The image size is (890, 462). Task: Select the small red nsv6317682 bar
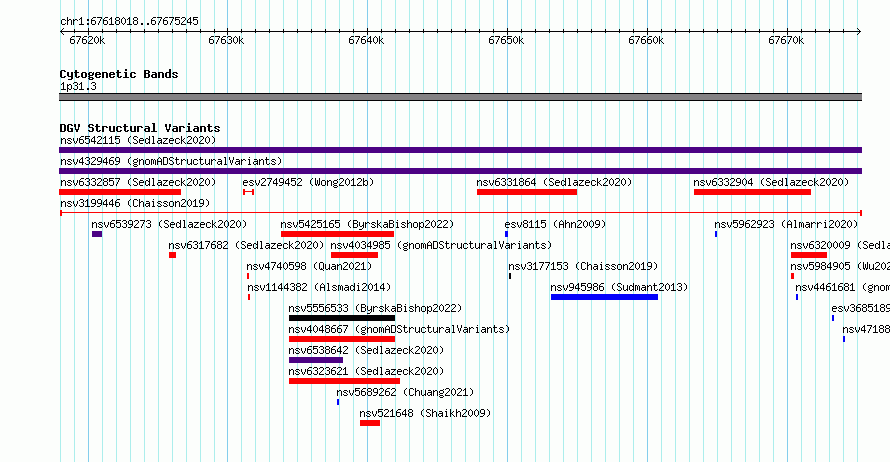(173, 255)
